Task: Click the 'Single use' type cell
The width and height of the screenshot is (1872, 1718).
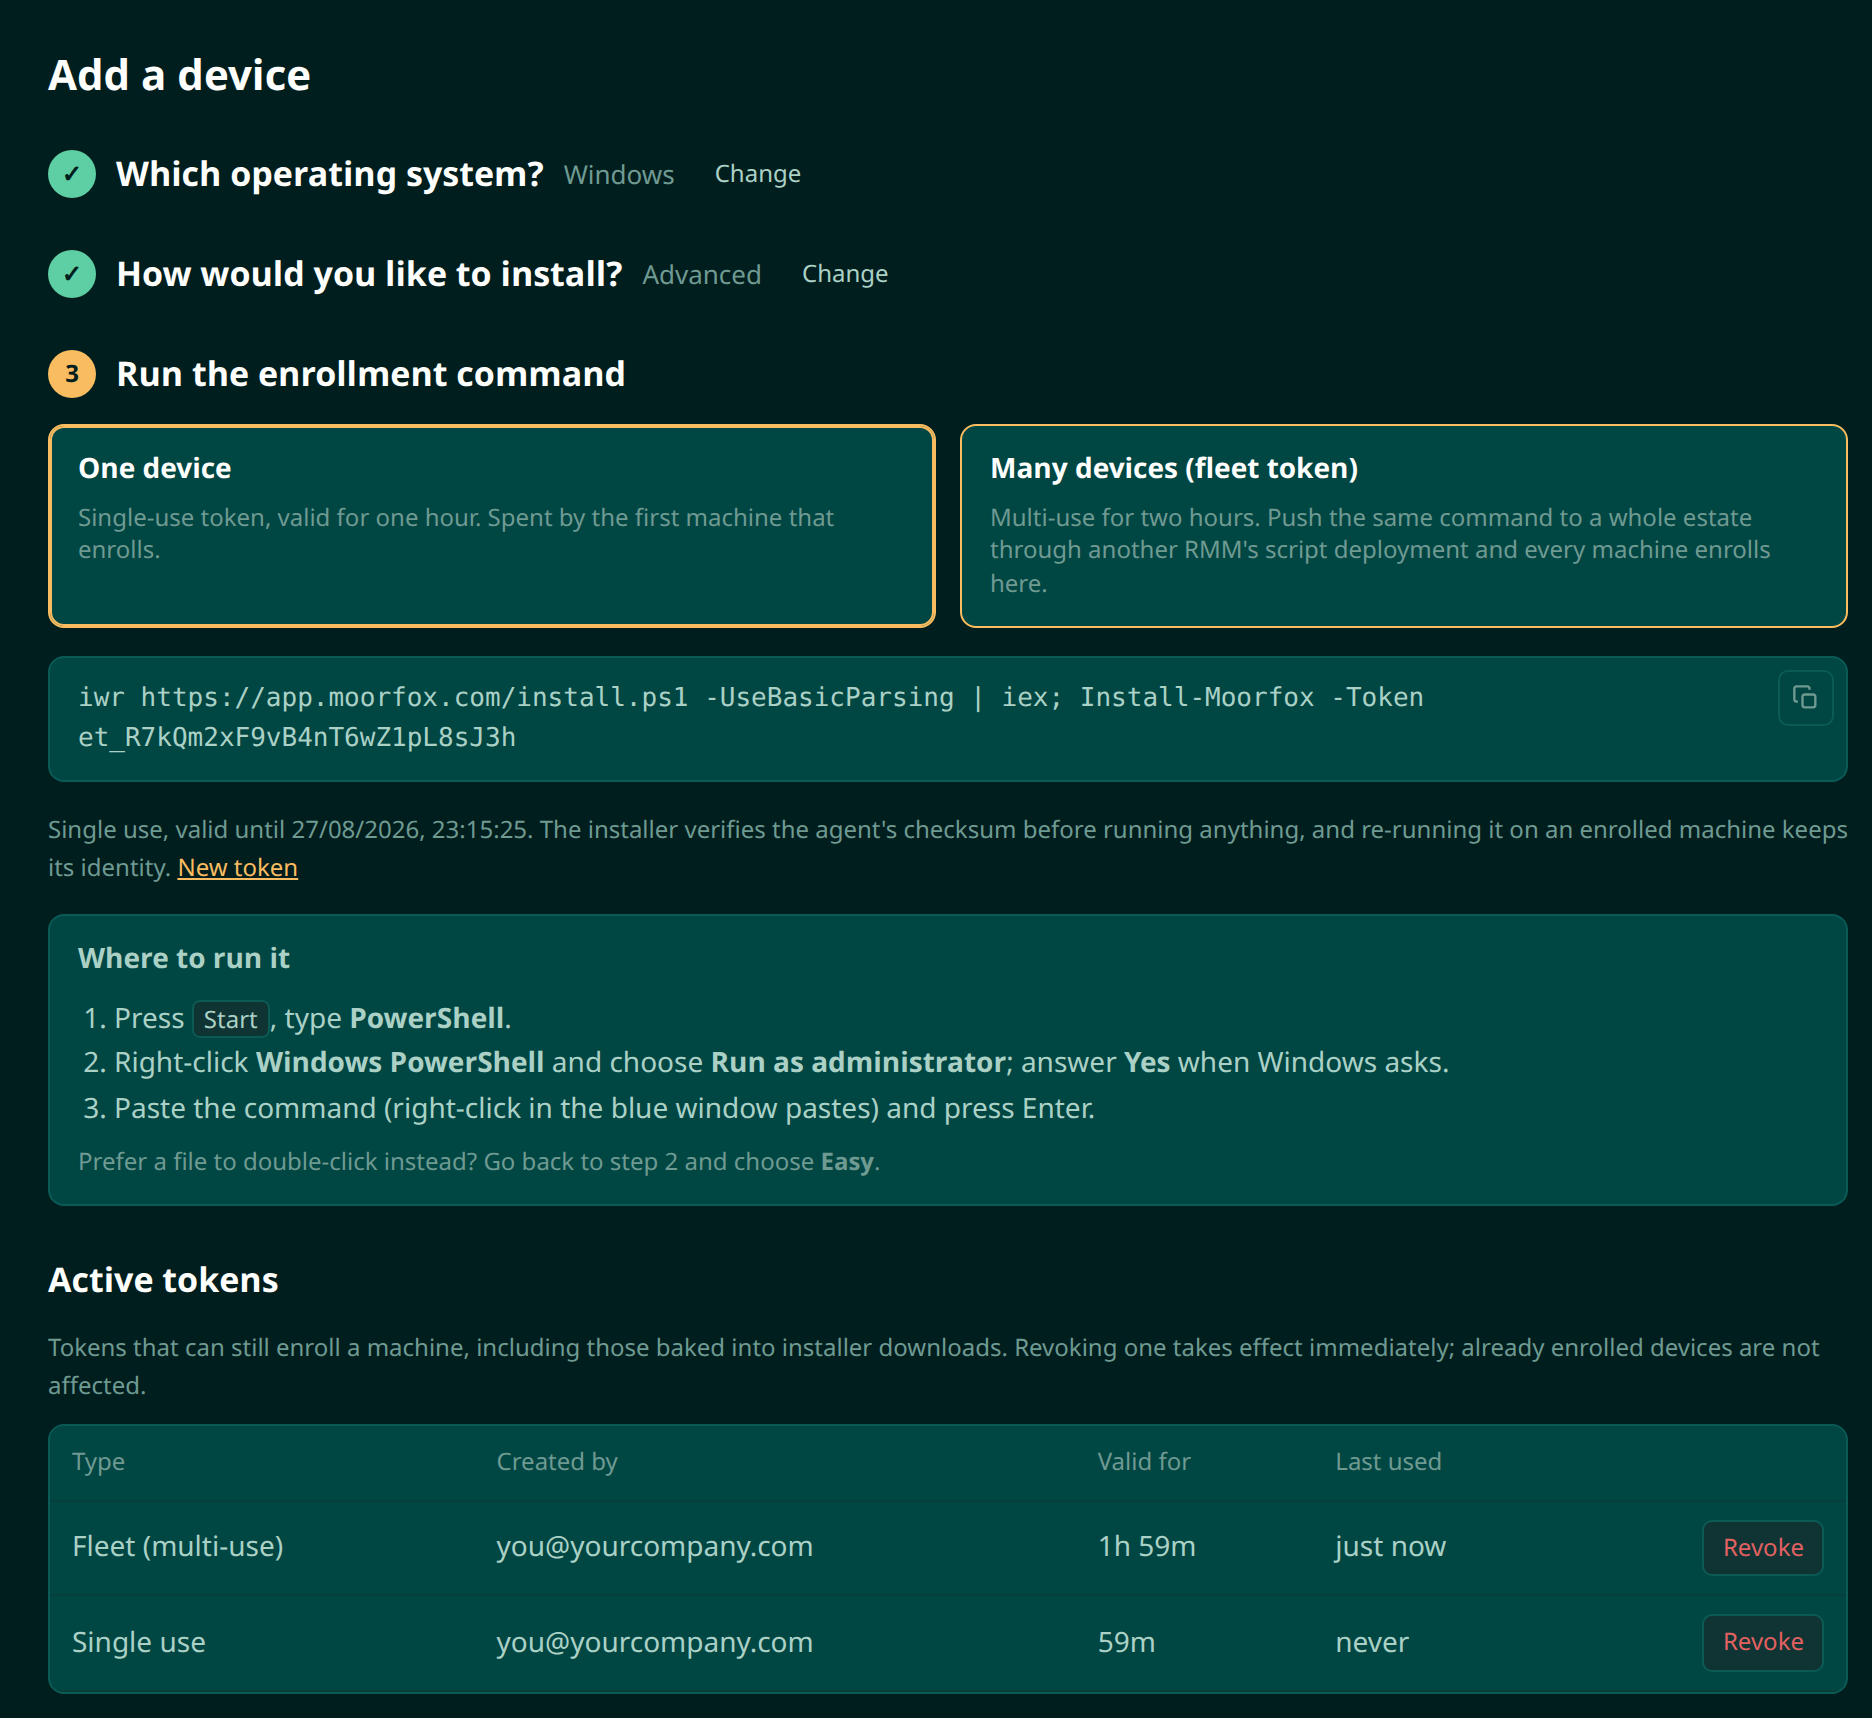Action: point(139,1642)
